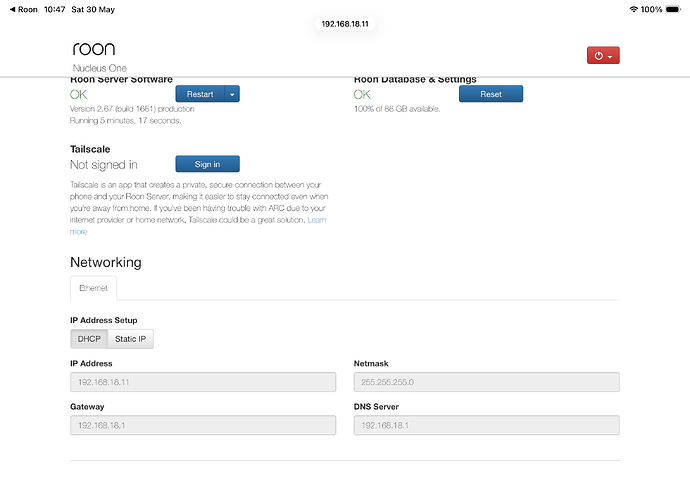Click the Netmask field 255.255.255.0
The height and width of the screenshot is (479, 690).
coord(486,382)
